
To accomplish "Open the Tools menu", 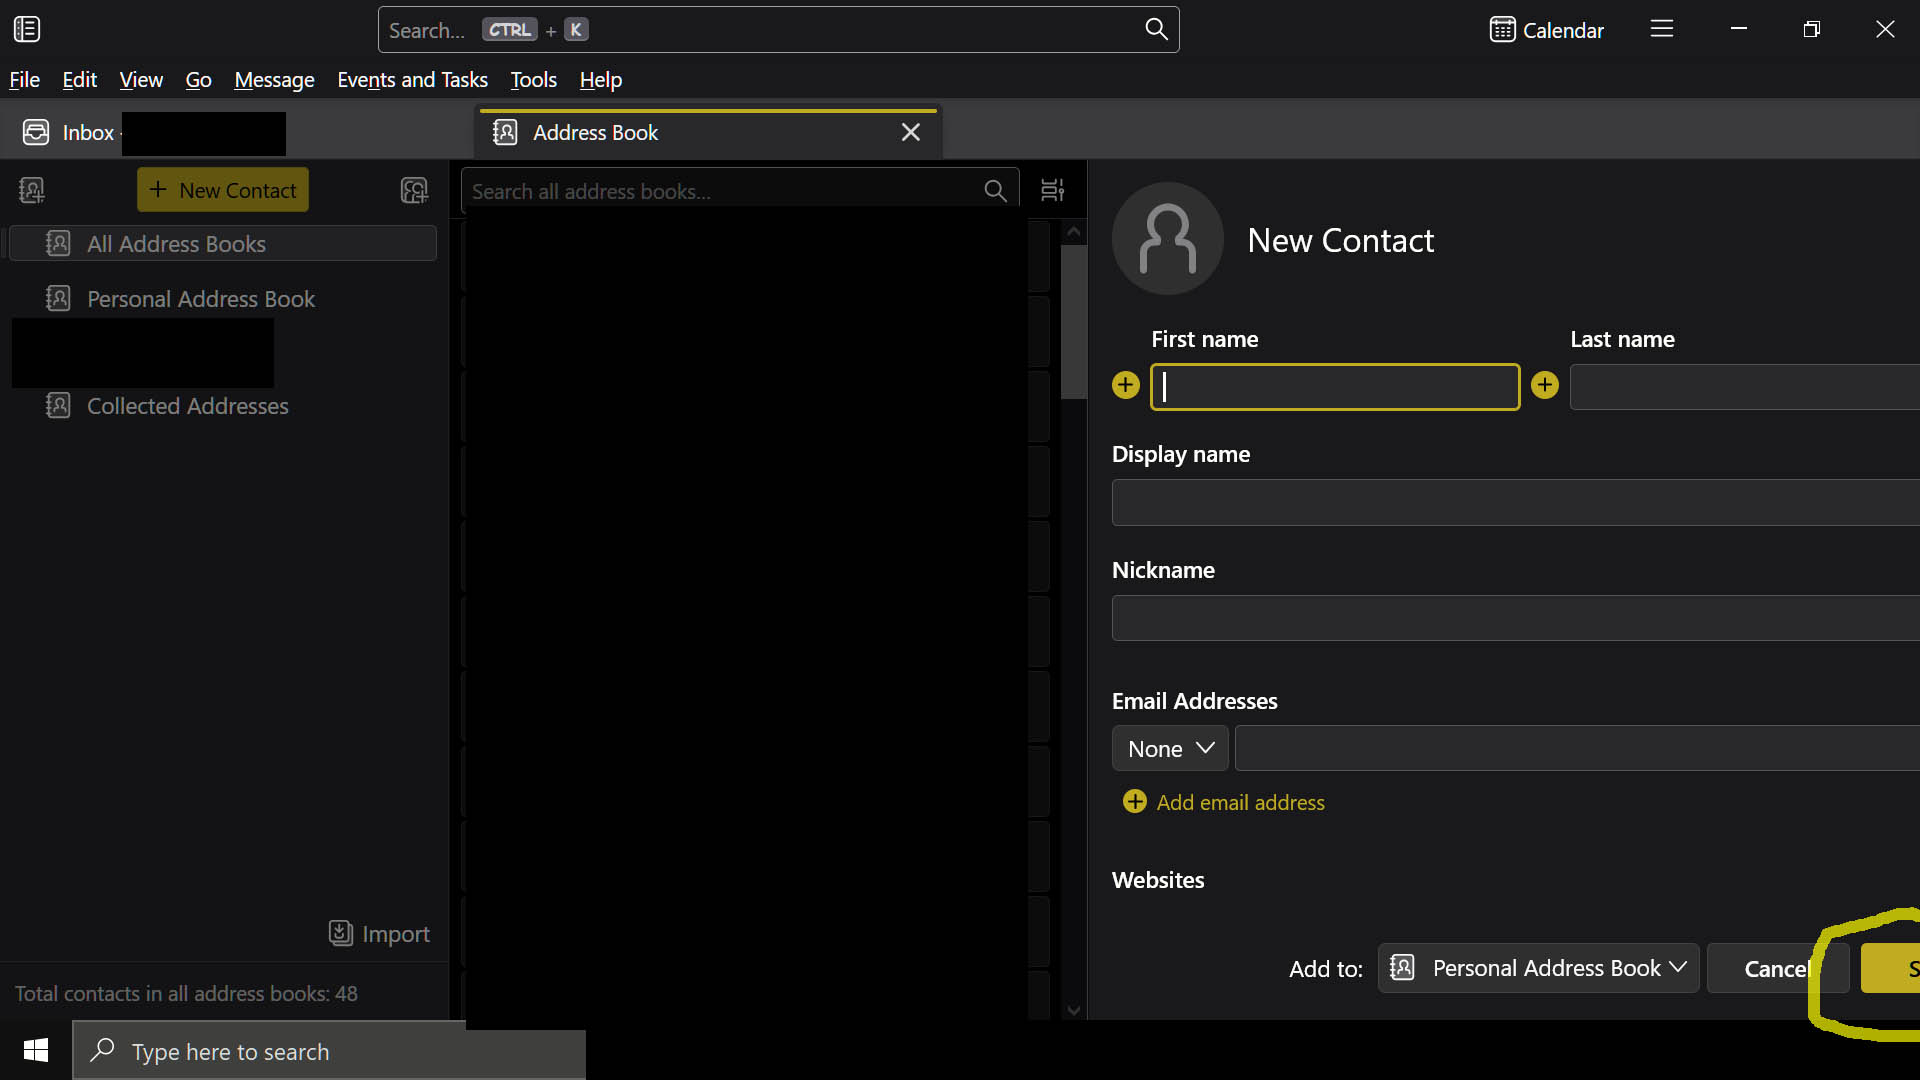I will [x=533, y=80].
